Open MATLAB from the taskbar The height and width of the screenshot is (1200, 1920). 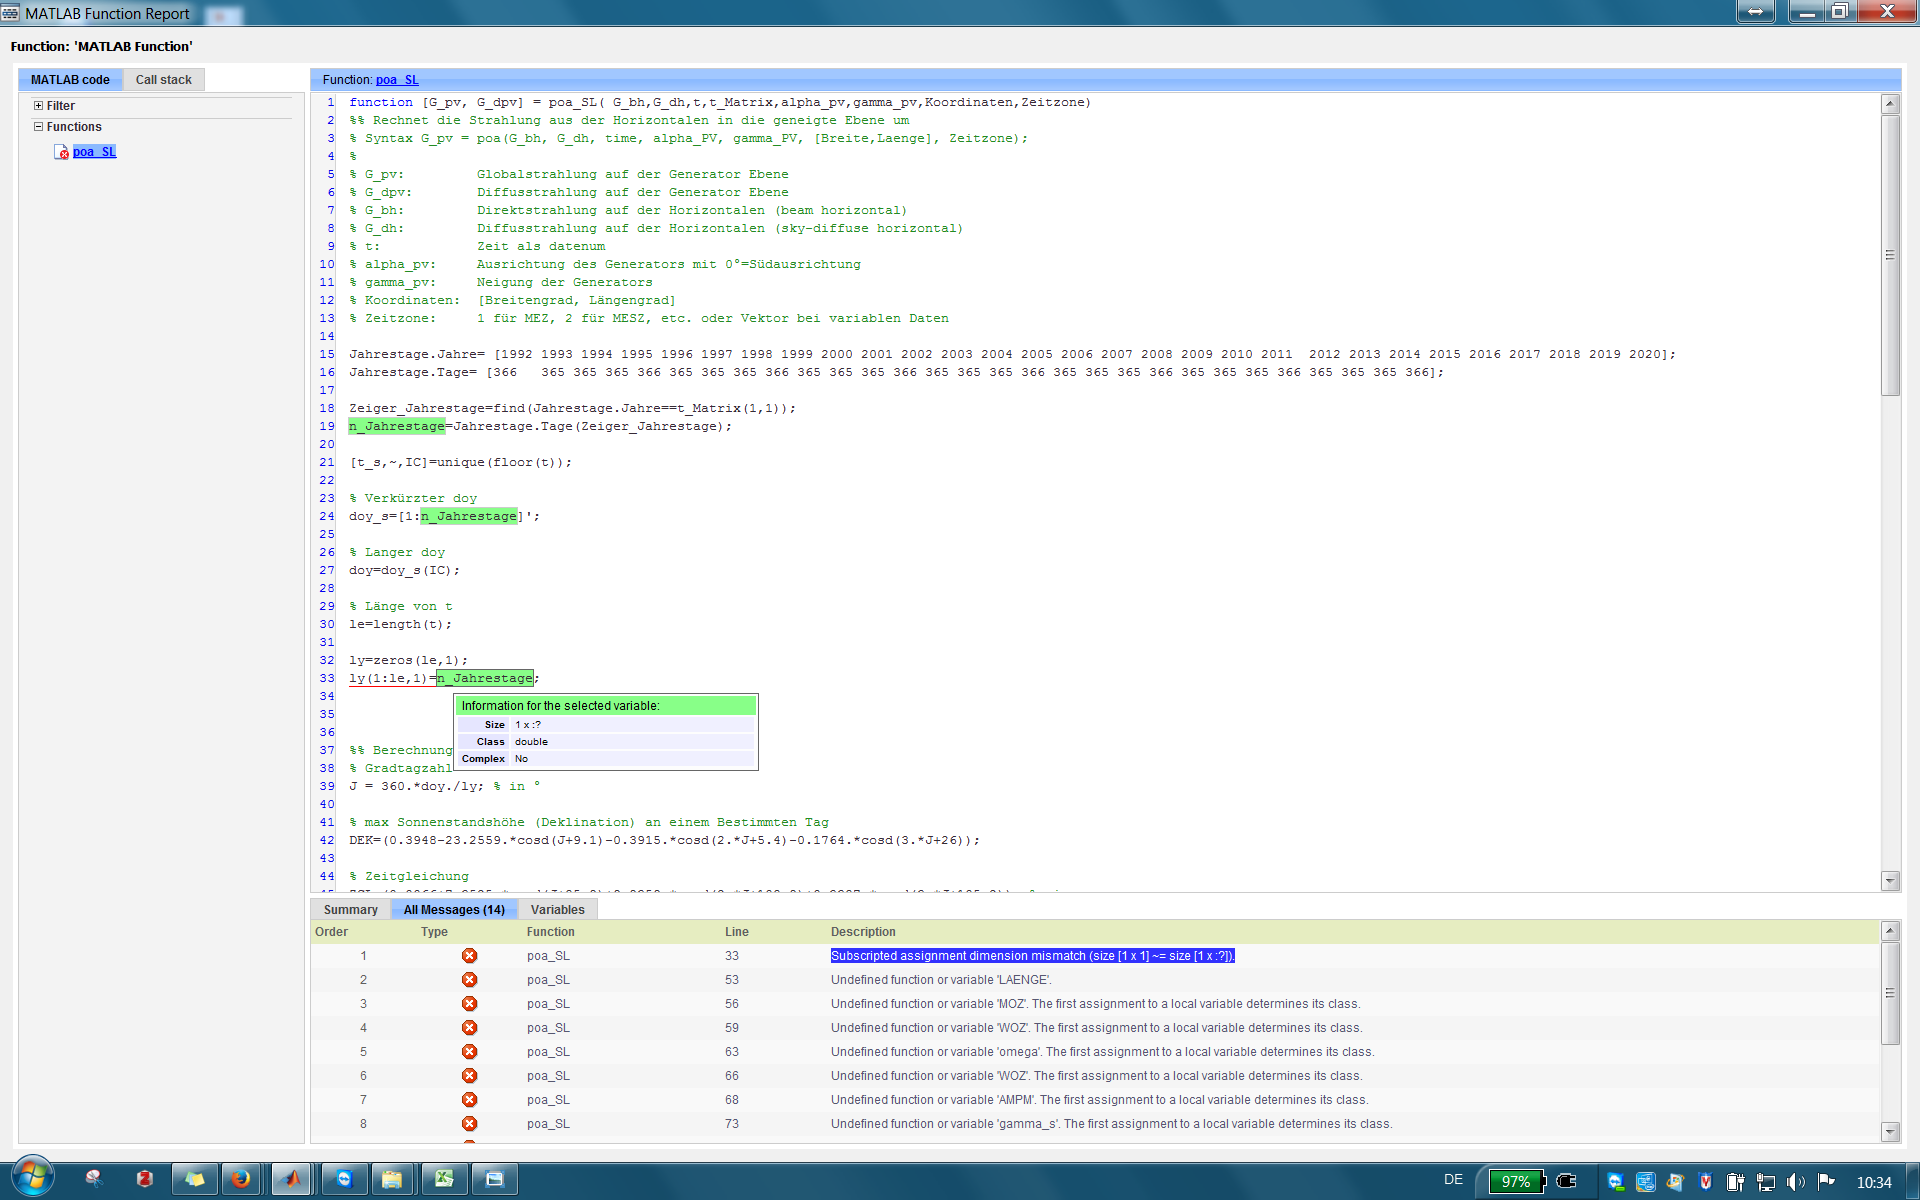291,1179
